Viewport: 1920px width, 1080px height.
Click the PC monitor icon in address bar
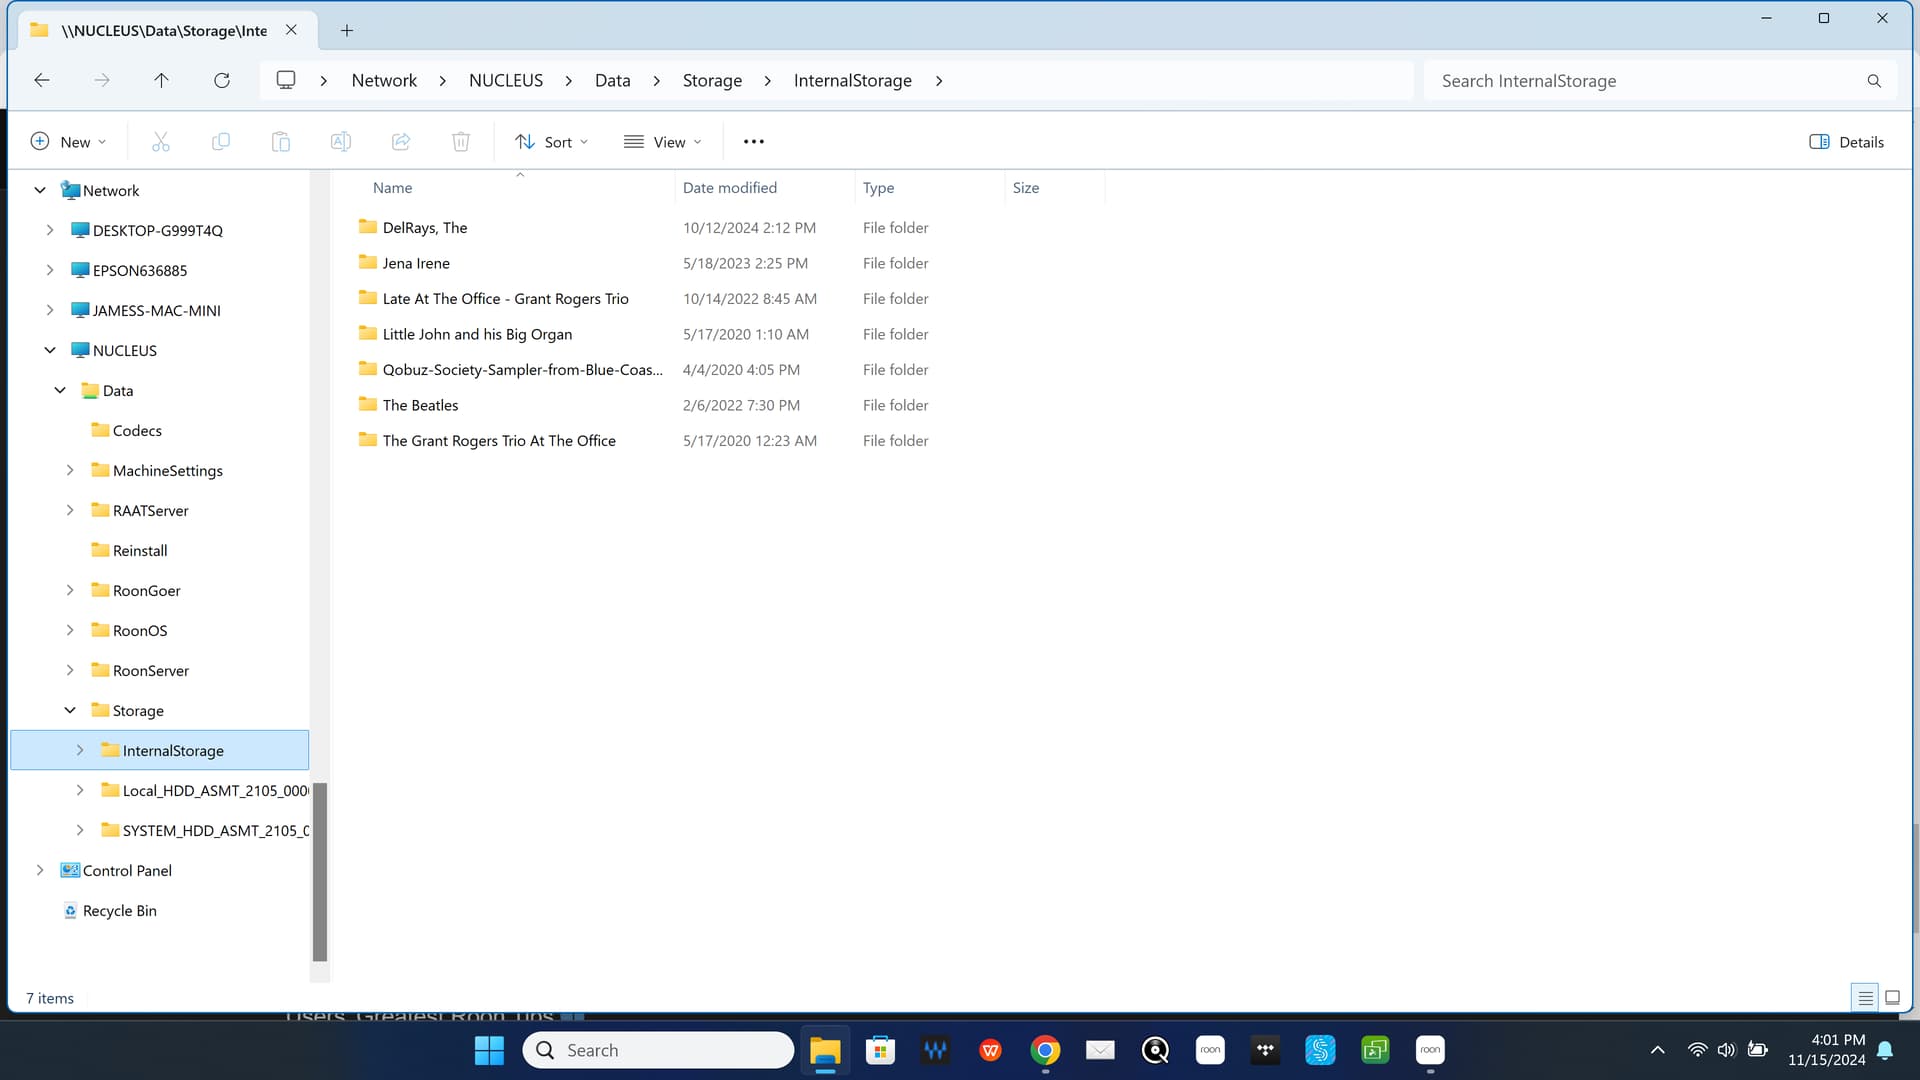[x=286, y=80]
